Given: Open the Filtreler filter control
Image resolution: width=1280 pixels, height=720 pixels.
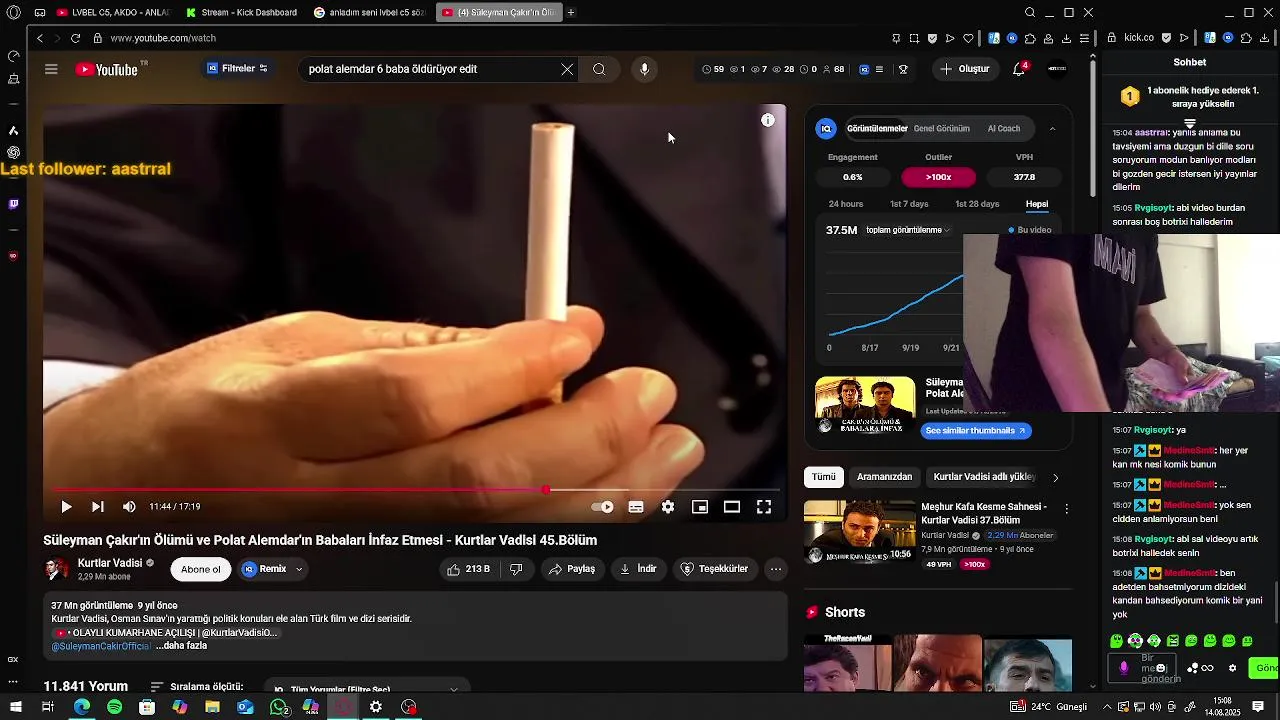Looking at the screenshot, I should tap(237, 69).
